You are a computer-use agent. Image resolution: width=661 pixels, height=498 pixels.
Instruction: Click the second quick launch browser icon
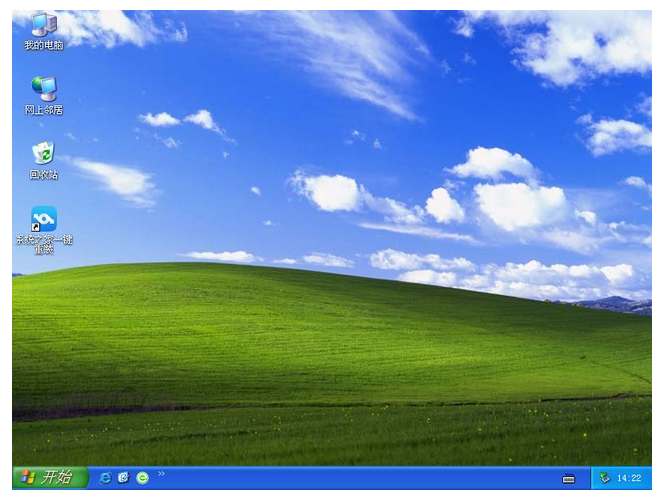point(124,478)
